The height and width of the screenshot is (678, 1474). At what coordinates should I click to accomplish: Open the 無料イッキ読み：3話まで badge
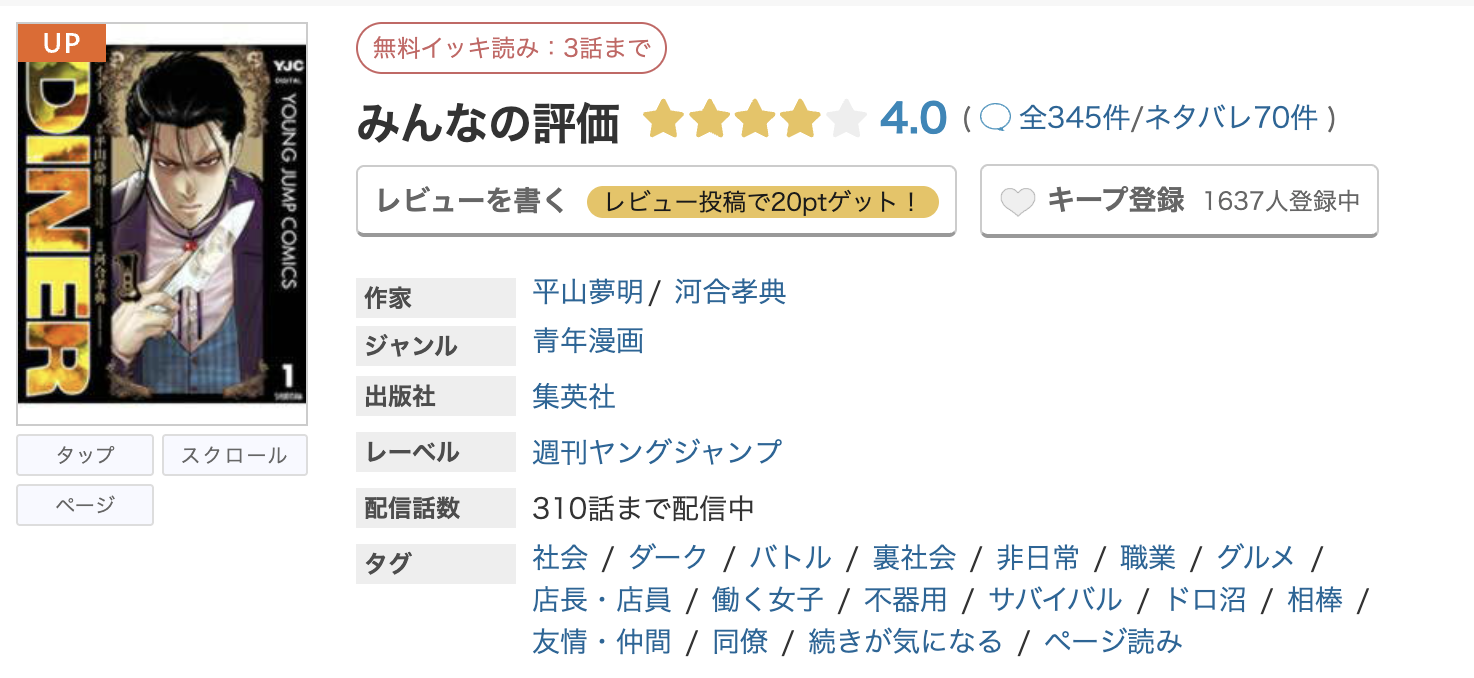[x=513, y=47]
